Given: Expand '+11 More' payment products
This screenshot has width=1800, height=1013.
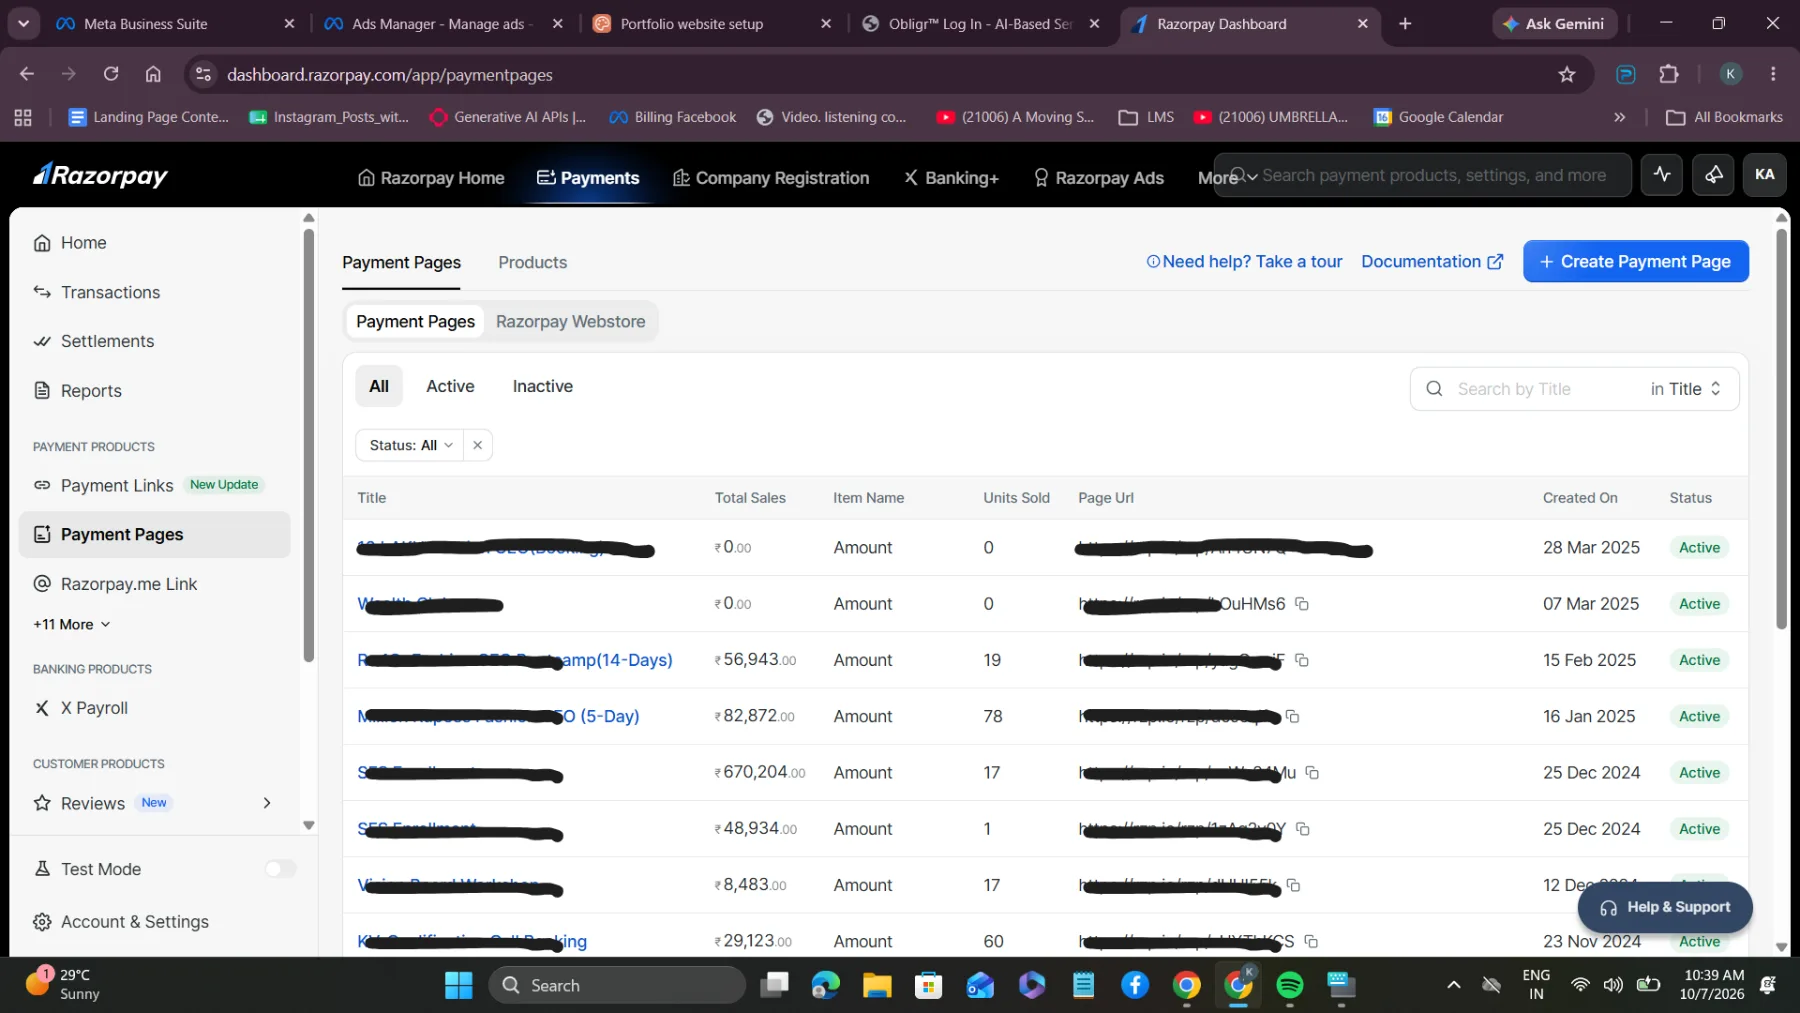Looking at the screenshot, I should pyautogui.click(x=72, y=624).
